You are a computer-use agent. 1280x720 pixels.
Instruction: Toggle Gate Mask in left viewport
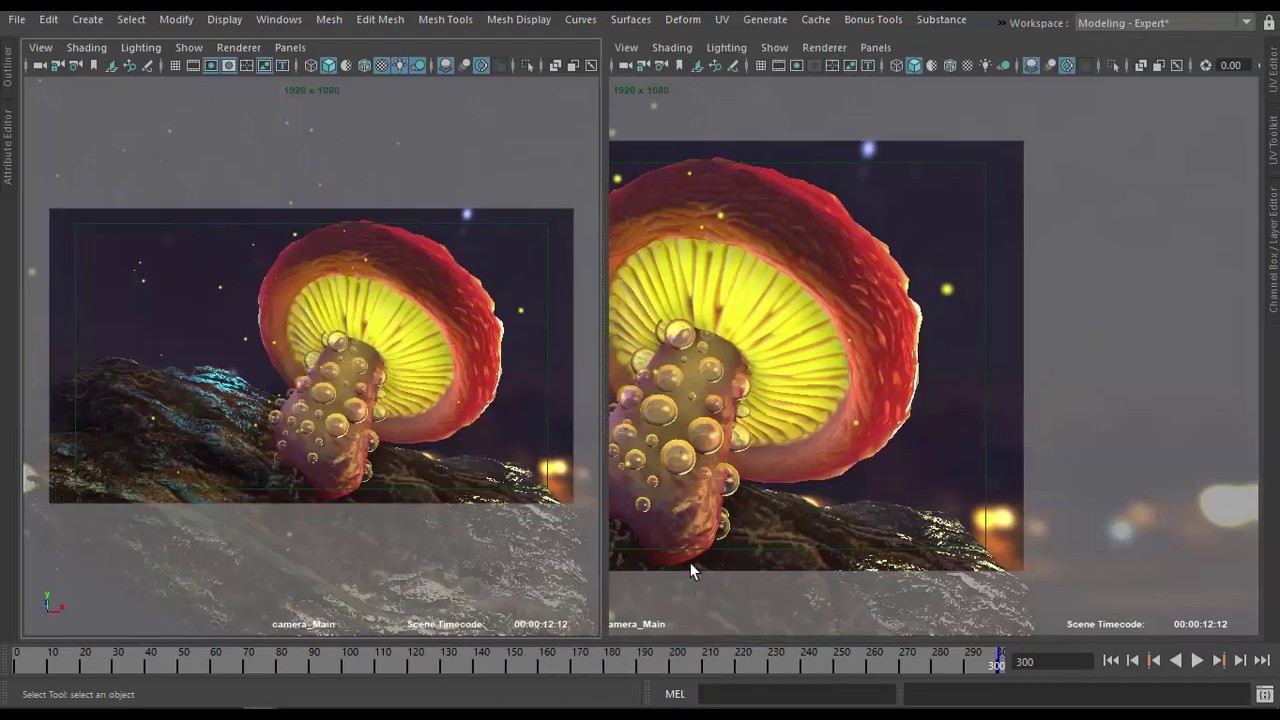(229, 65)
